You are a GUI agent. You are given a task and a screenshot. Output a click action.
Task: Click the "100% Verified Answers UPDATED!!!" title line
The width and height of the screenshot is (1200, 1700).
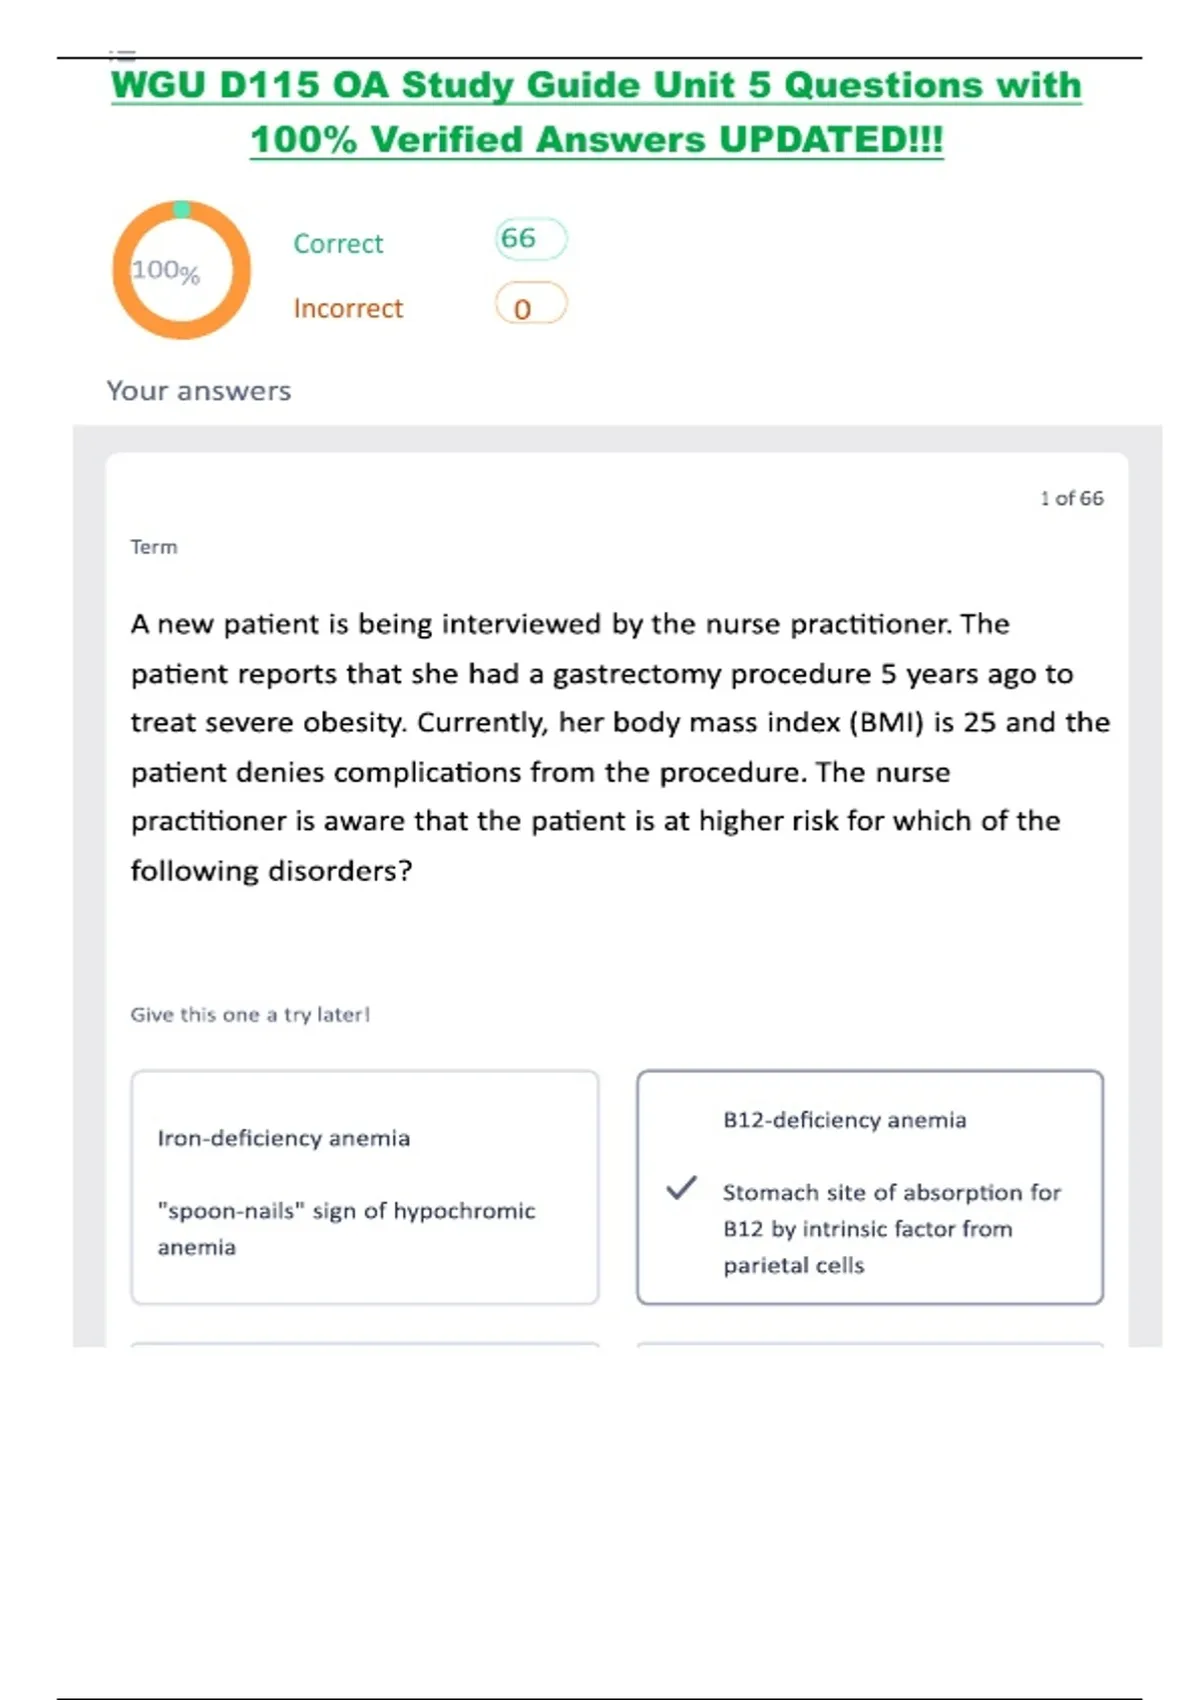(596, 140)
